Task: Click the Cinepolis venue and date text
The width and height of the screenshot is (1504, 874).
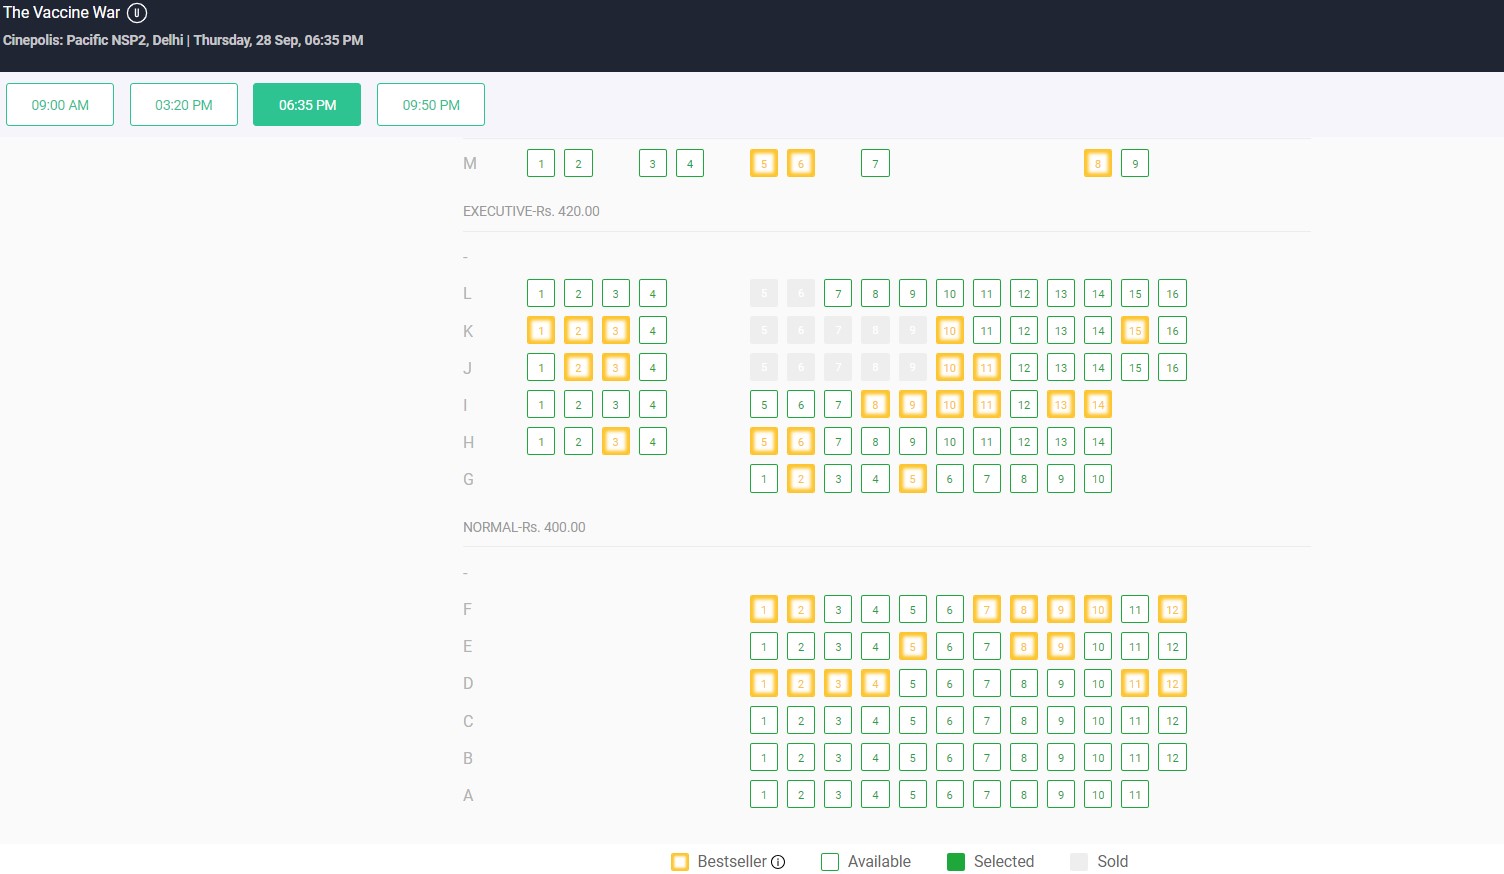Action: coord(183,40)
